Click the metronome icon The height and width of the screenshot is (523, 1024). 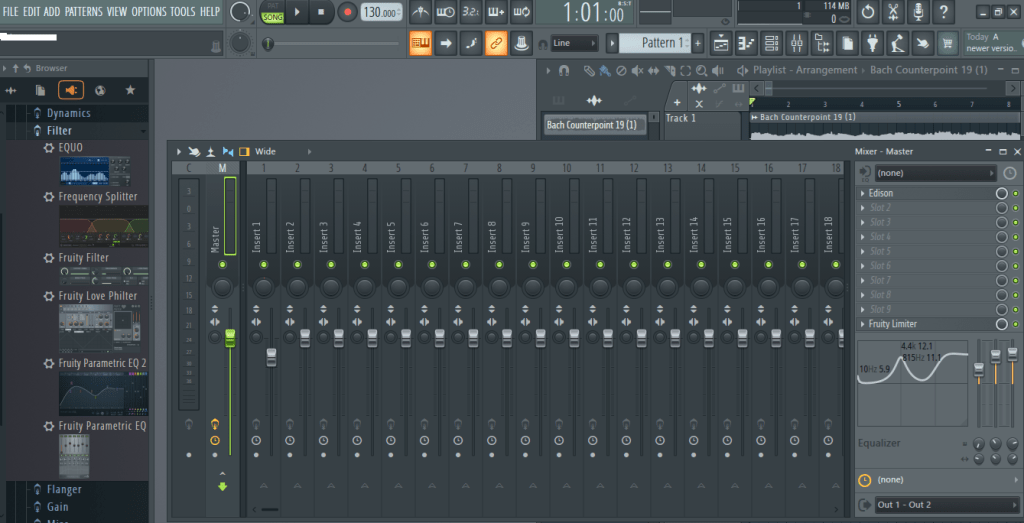click(420, 12)
